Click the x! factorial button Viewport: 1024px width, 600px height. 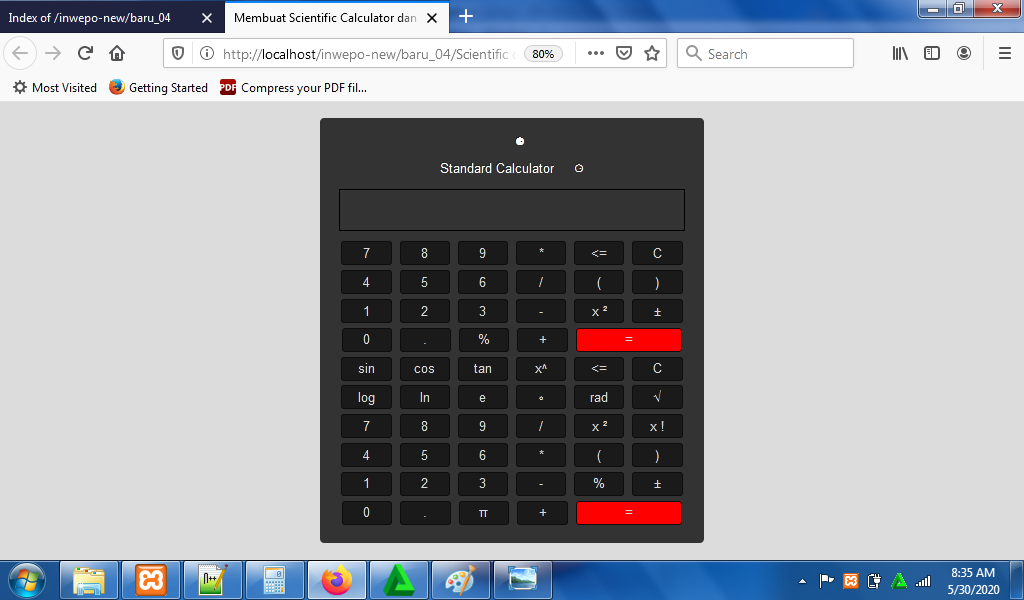pyautogui.click(x=657, y=426)
